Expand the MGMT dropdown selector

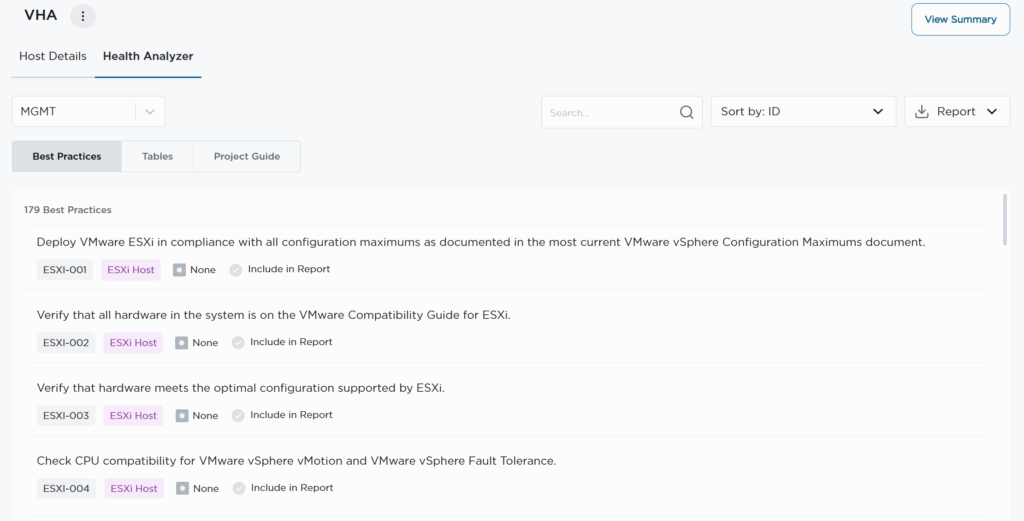click(149, 112)
